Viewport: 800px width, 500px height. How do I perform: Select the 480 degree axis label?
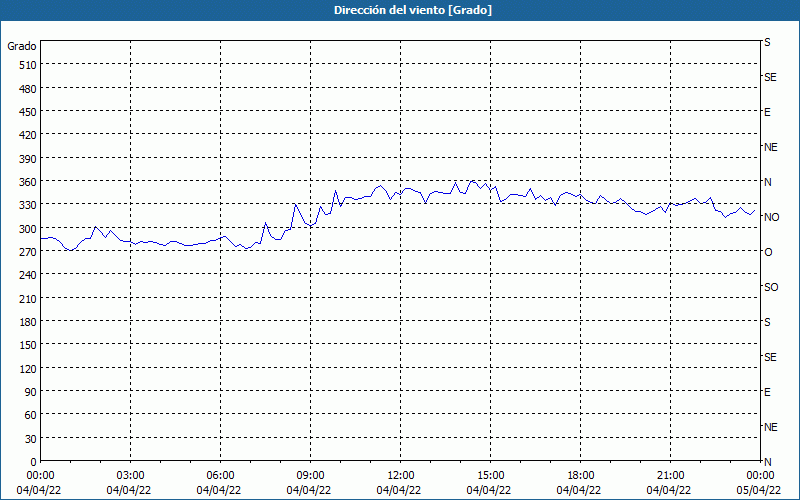[x=28, y=89]
